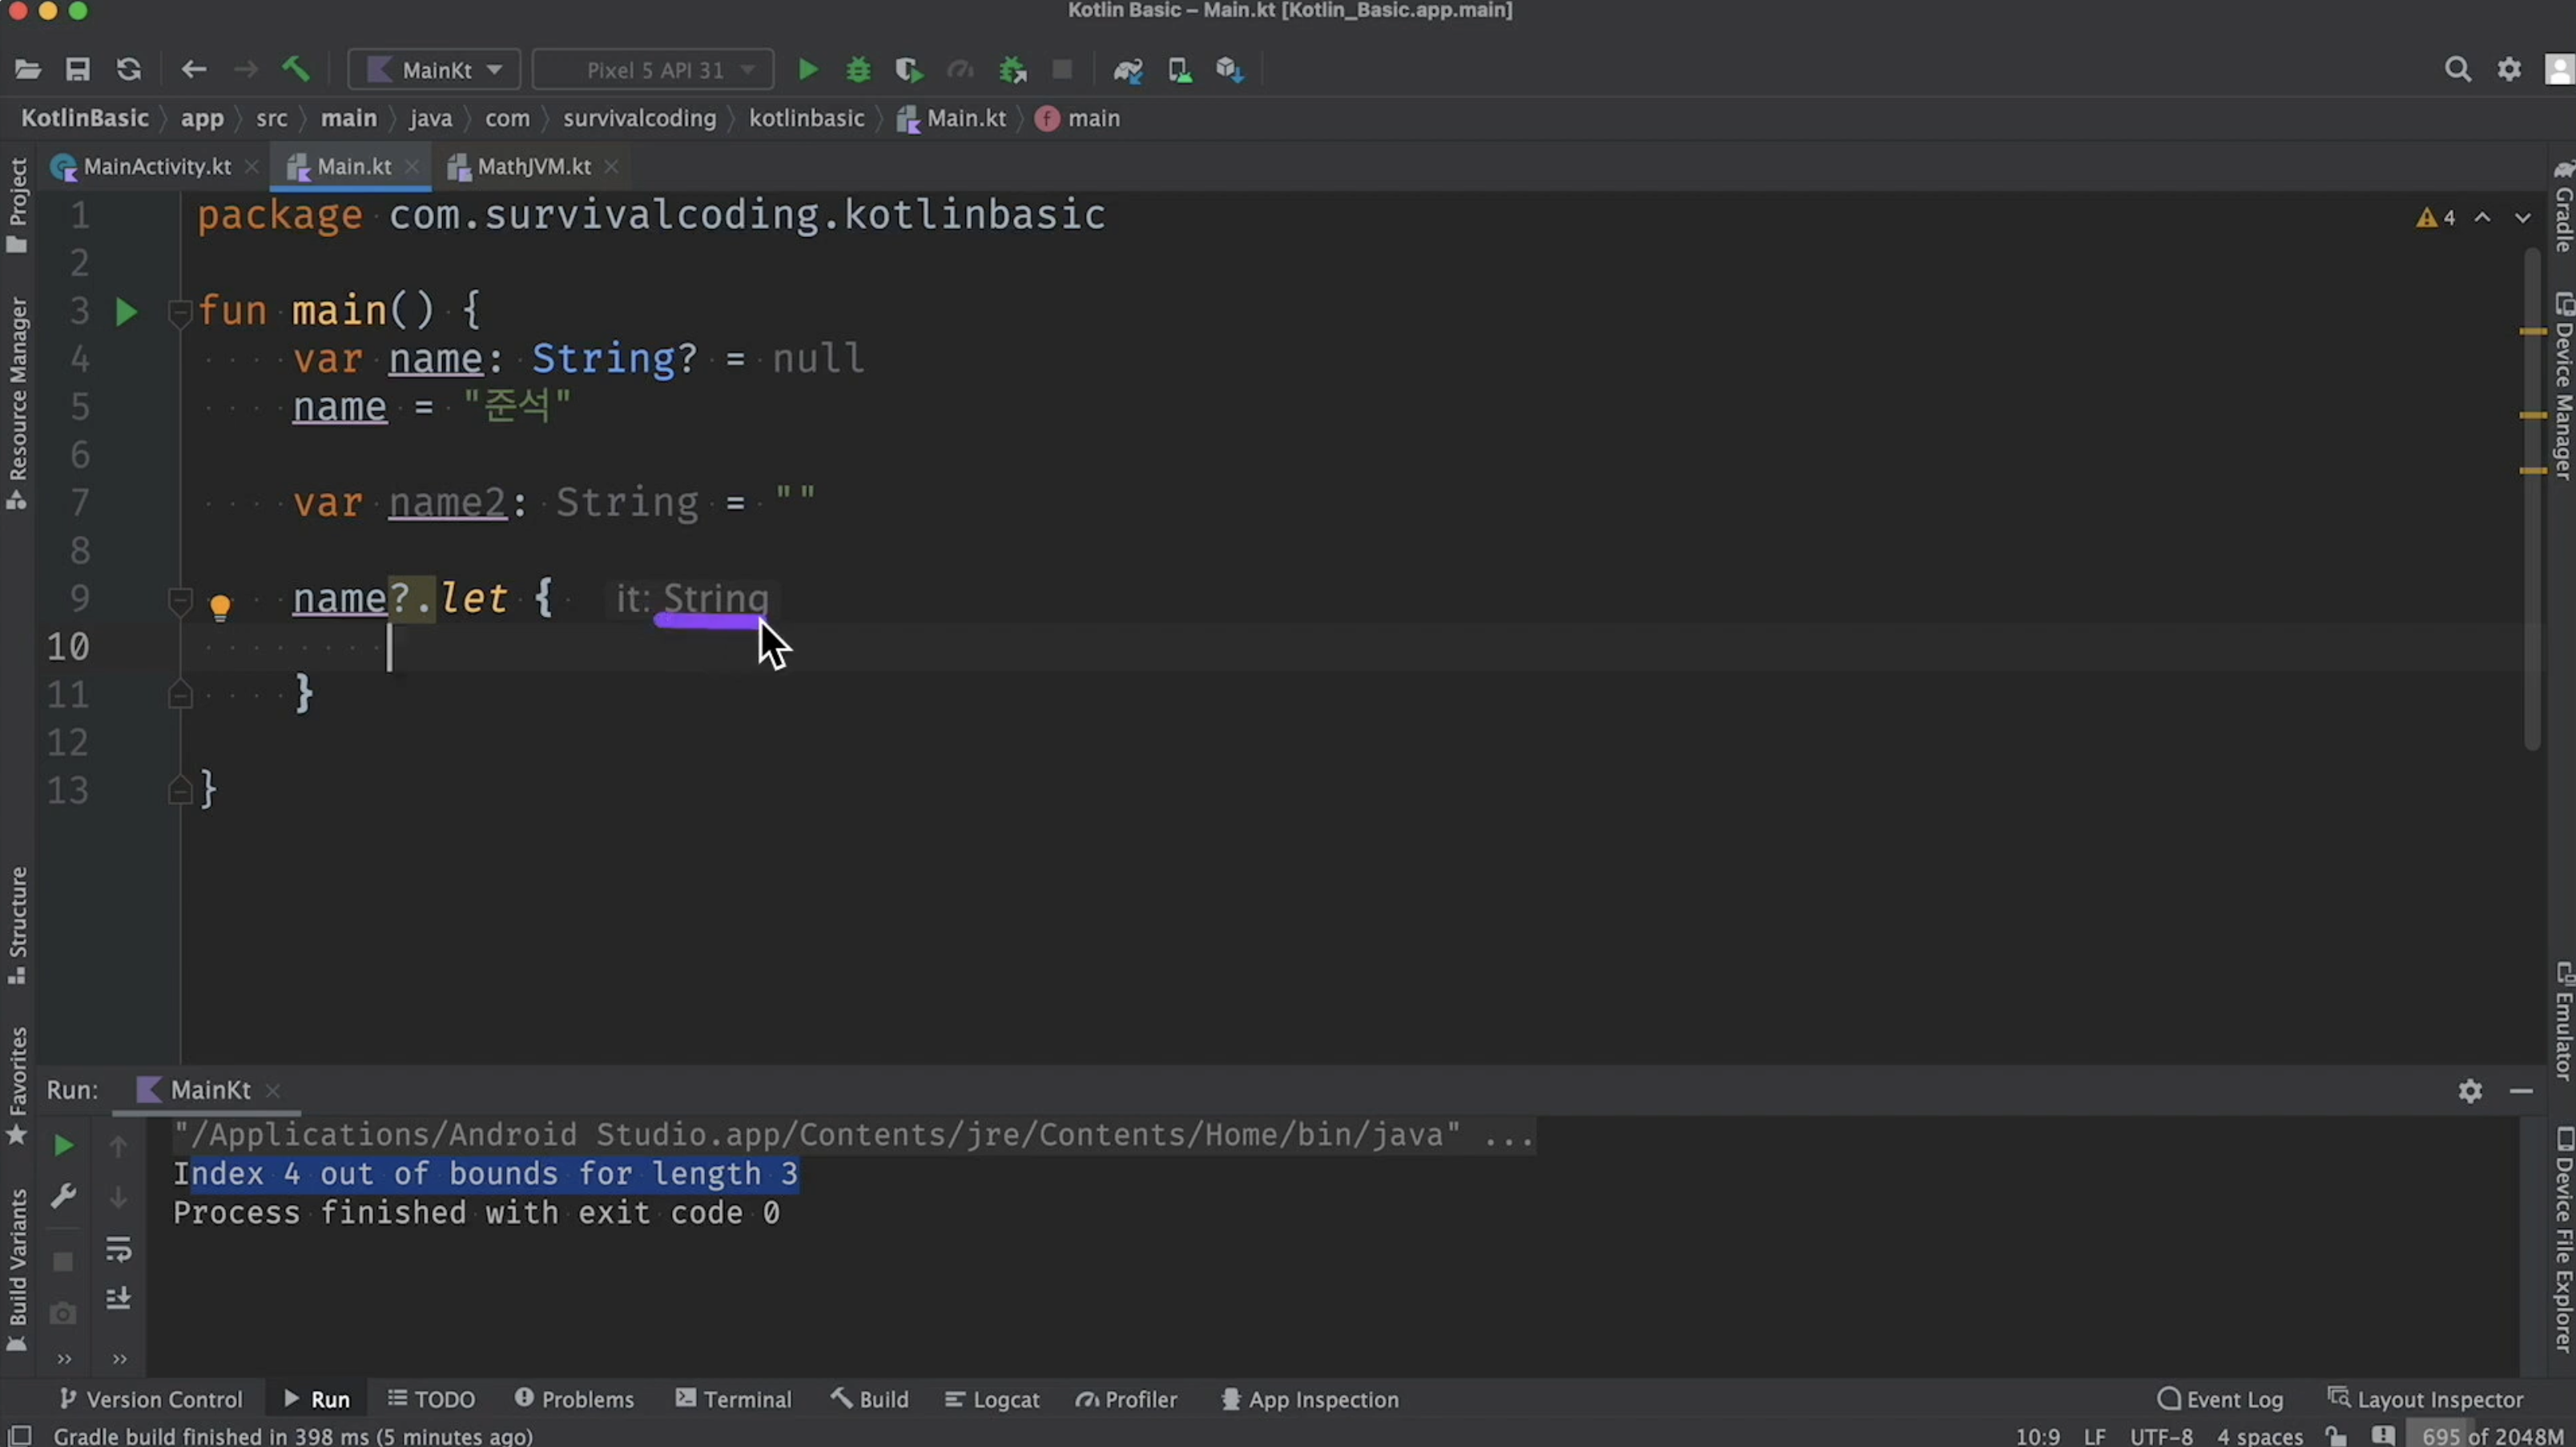Collapse the main function fold marker
Screen dimensions: 2576x1447
click(x=180, y=312)
